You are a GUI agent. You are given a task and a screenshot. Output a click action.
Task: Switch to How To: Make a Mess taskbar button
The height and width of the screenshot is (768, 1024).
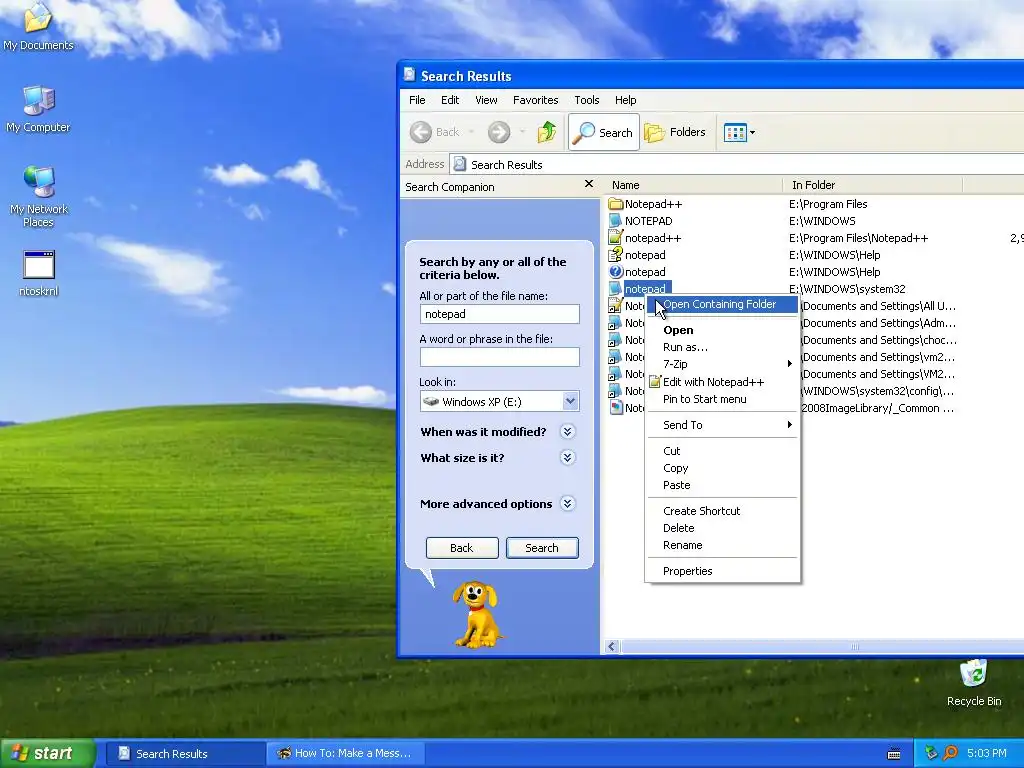345,754
